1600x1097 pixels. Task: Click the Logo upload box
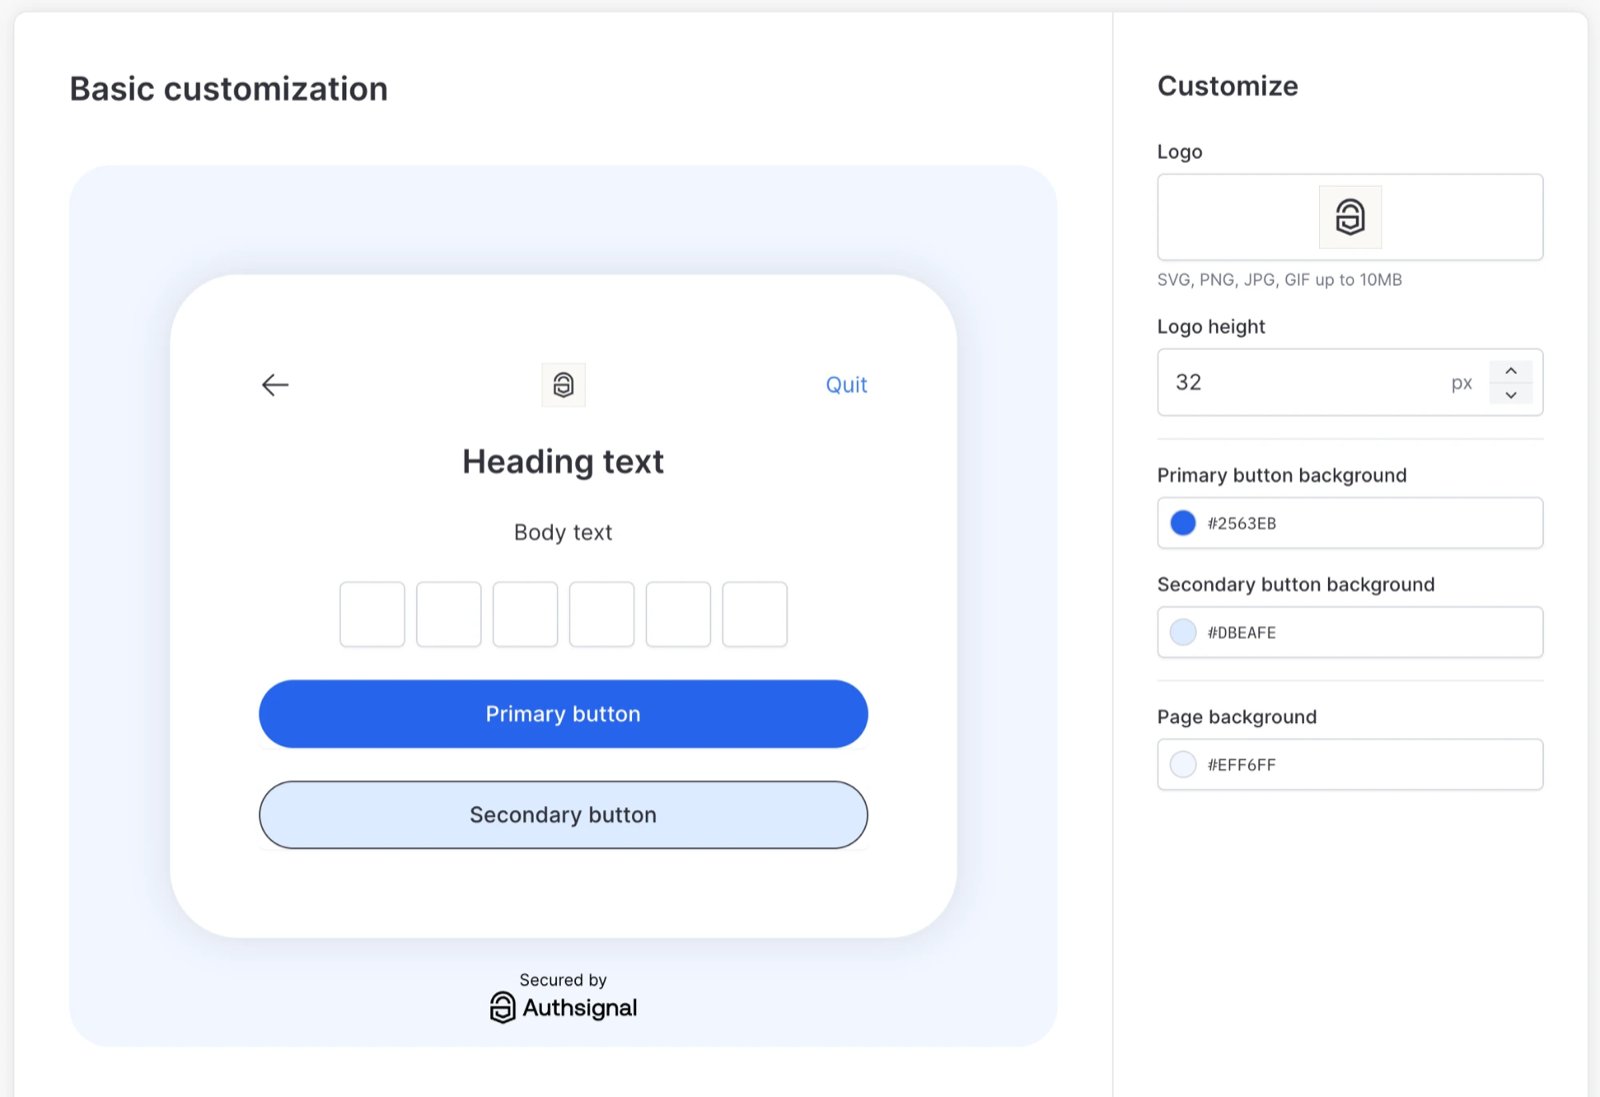[x=1350, y=217]
